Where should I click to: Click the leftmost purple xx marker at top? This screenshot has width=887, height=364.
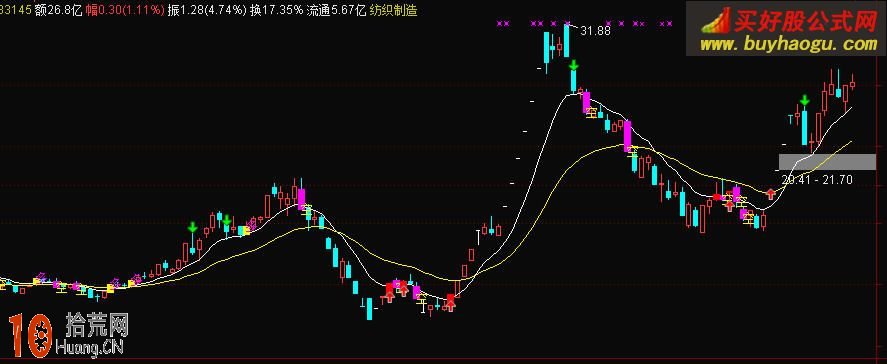coord(503,24)
